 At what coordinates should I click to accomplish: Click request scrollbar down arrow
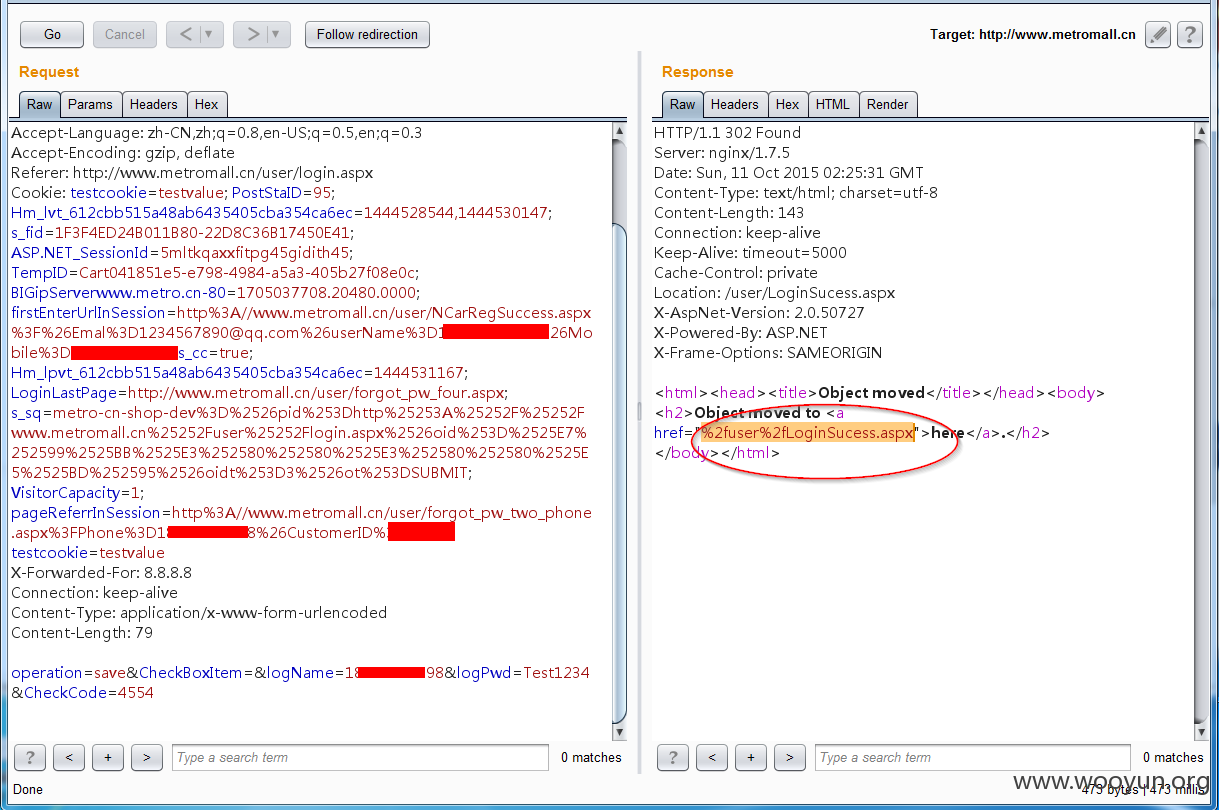pyautogui.click(x=619, y=732)
